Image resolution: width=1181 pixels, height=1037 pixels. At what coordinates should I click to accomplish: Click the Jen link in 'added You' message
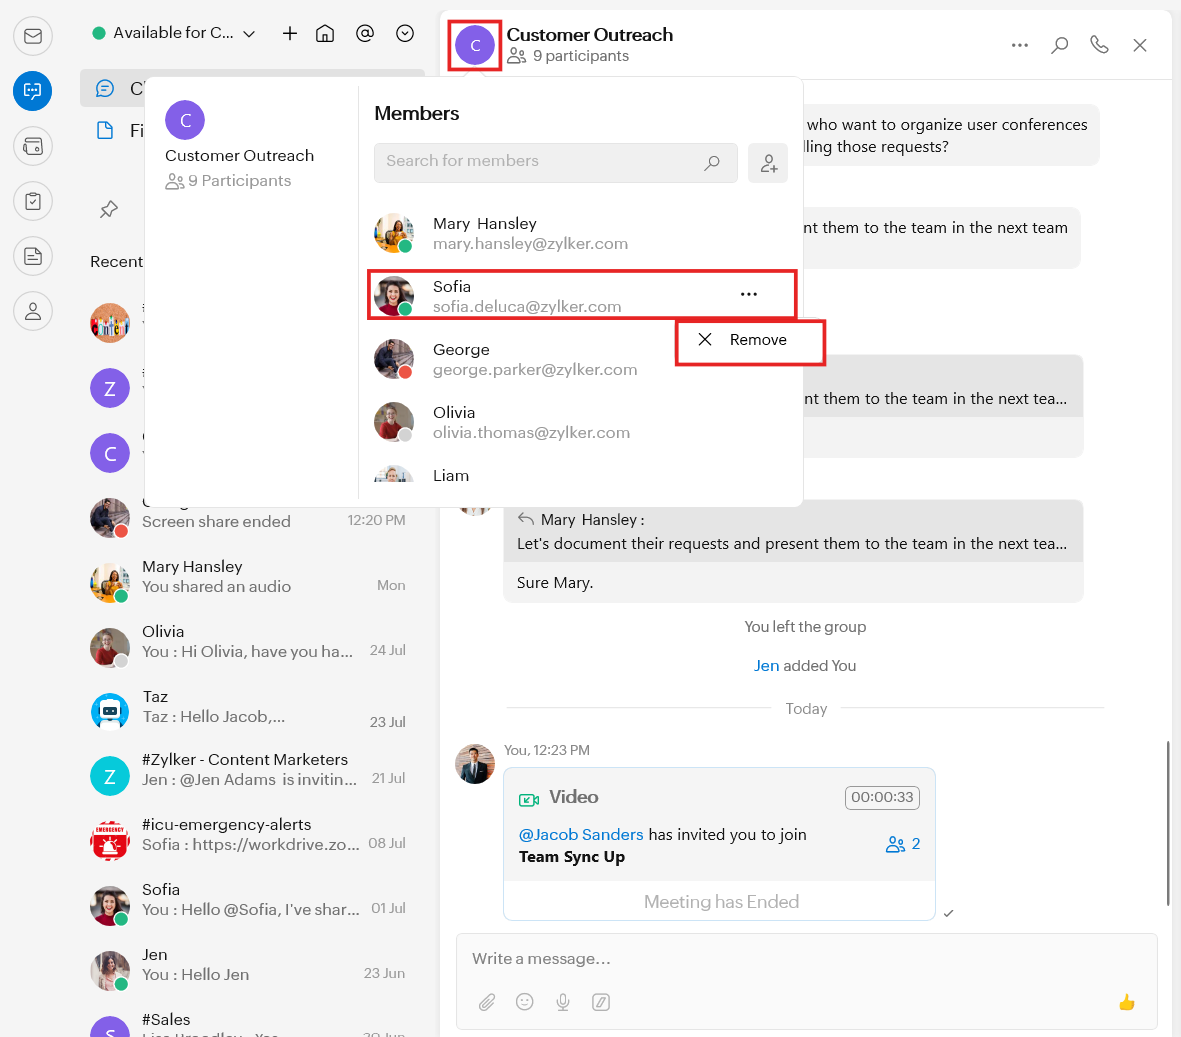(x=766, y=666)
